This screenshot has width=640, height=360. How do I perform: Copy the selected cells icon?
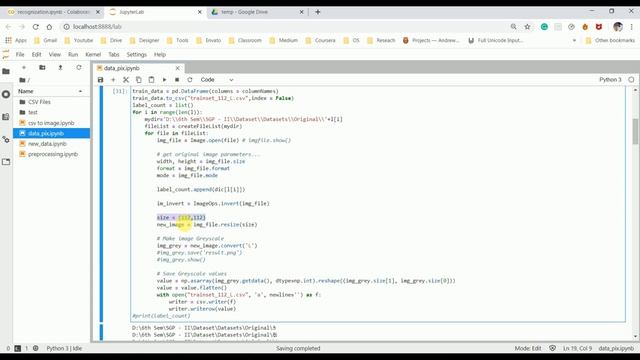click(x=139, y=80)
